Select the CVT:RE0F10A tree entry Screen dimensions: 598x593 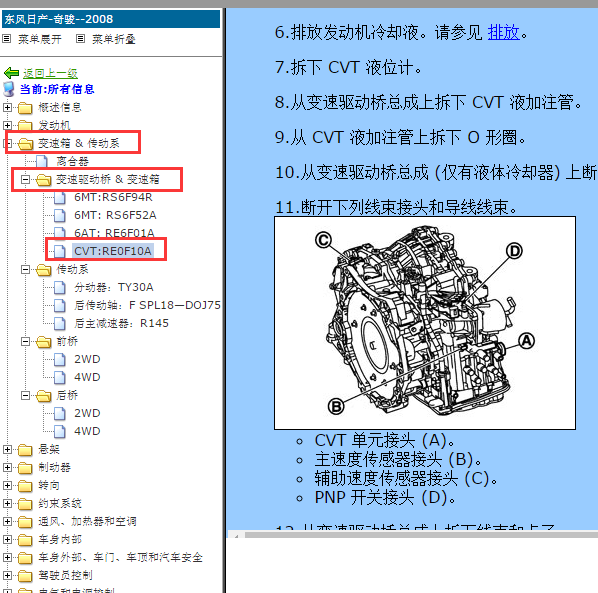113,251
